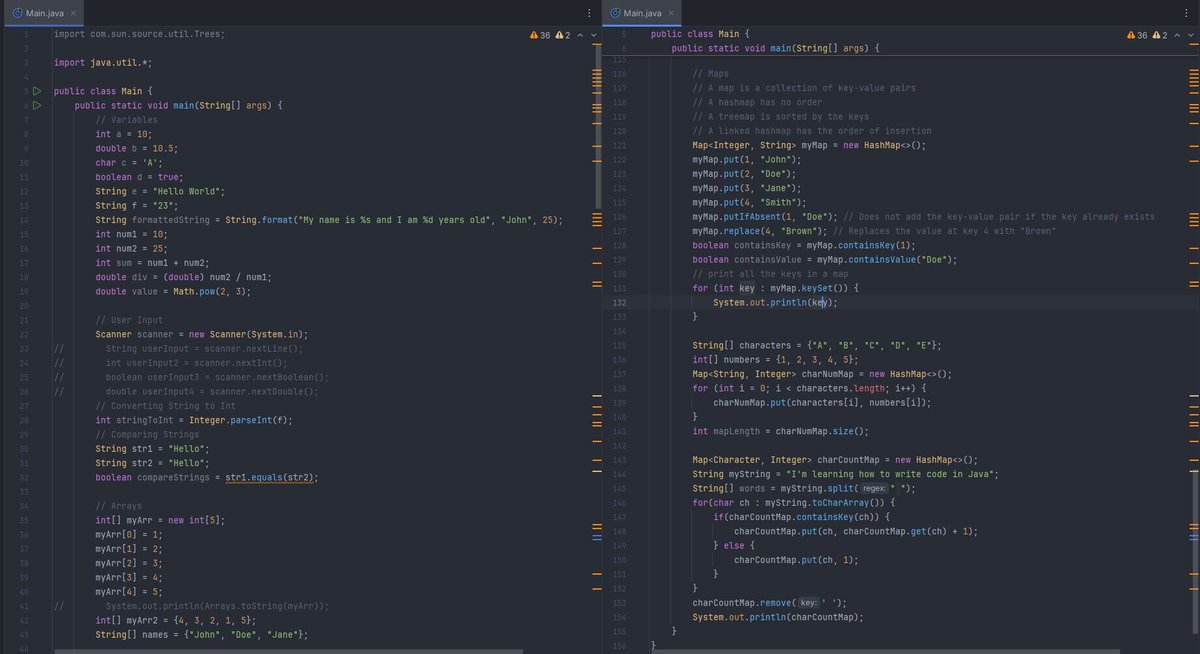Click 'System.out.println(charCountMap);' line
The height and width of the screenshot is (654, 1200).
[777, 617]
